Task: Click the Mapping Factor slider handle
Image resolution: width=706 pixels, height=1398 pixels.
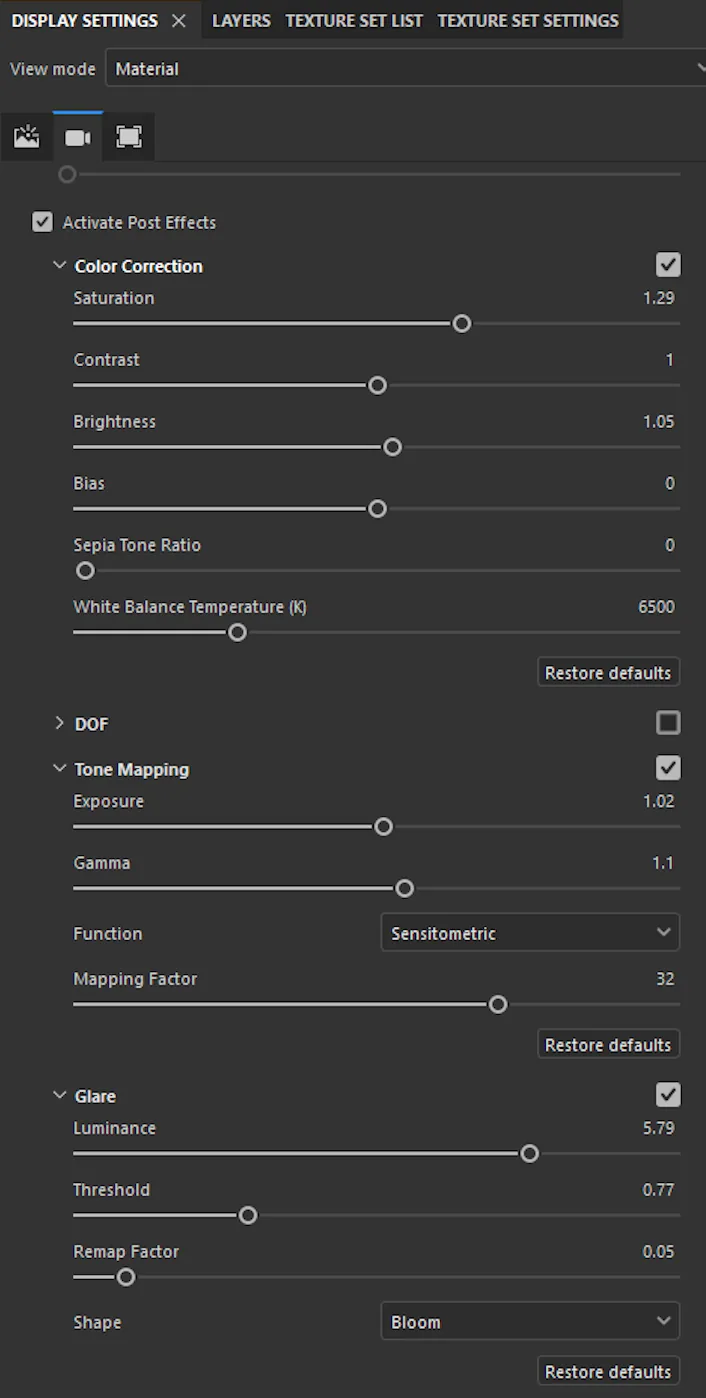Action: click(x=498, y=1005)
